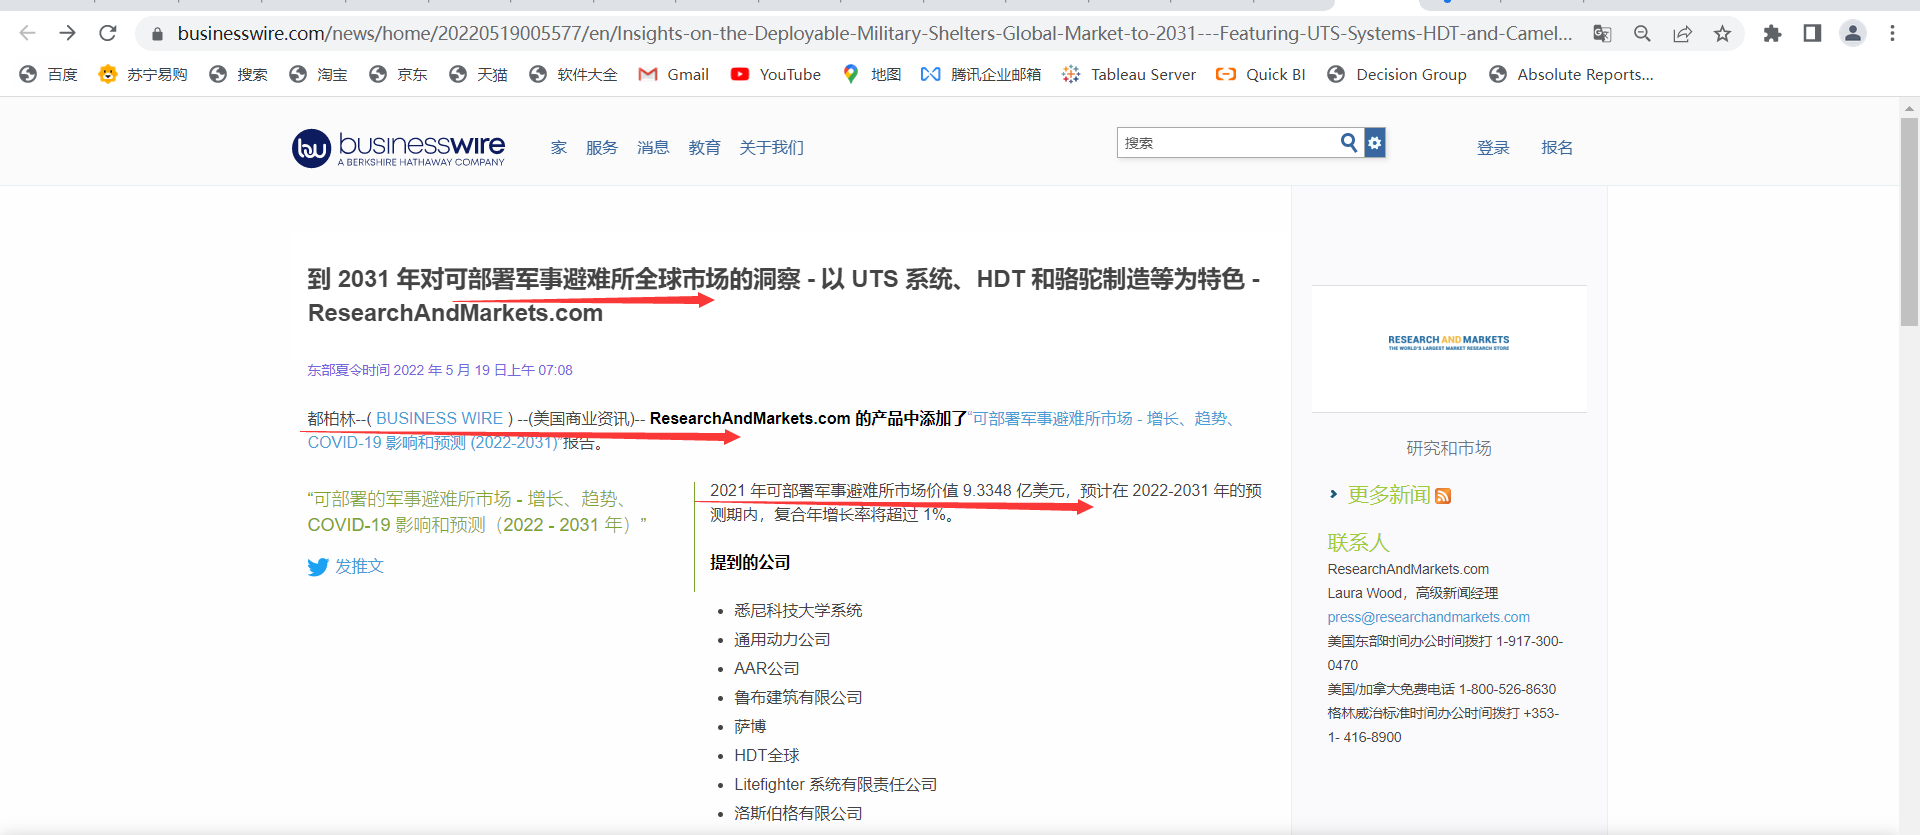Click the 报名 sign up link
1920x835 pixels.
point(1557,148)
